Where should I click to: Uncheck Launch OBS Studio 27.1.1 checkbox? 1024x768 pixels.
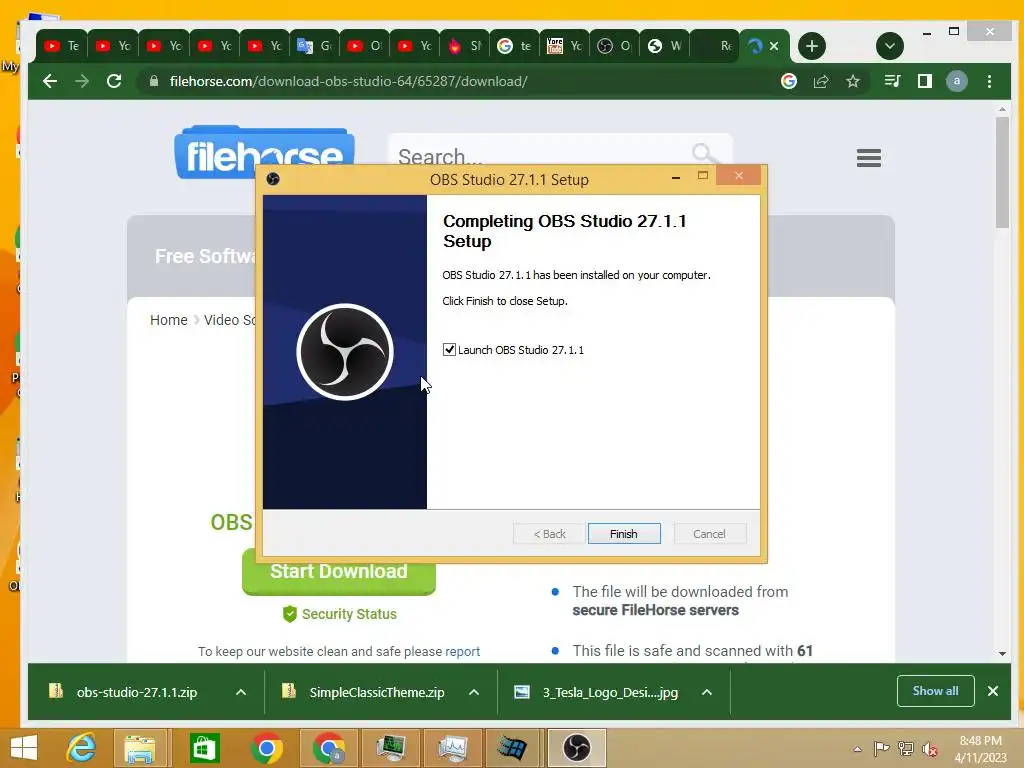click(449, 349)
